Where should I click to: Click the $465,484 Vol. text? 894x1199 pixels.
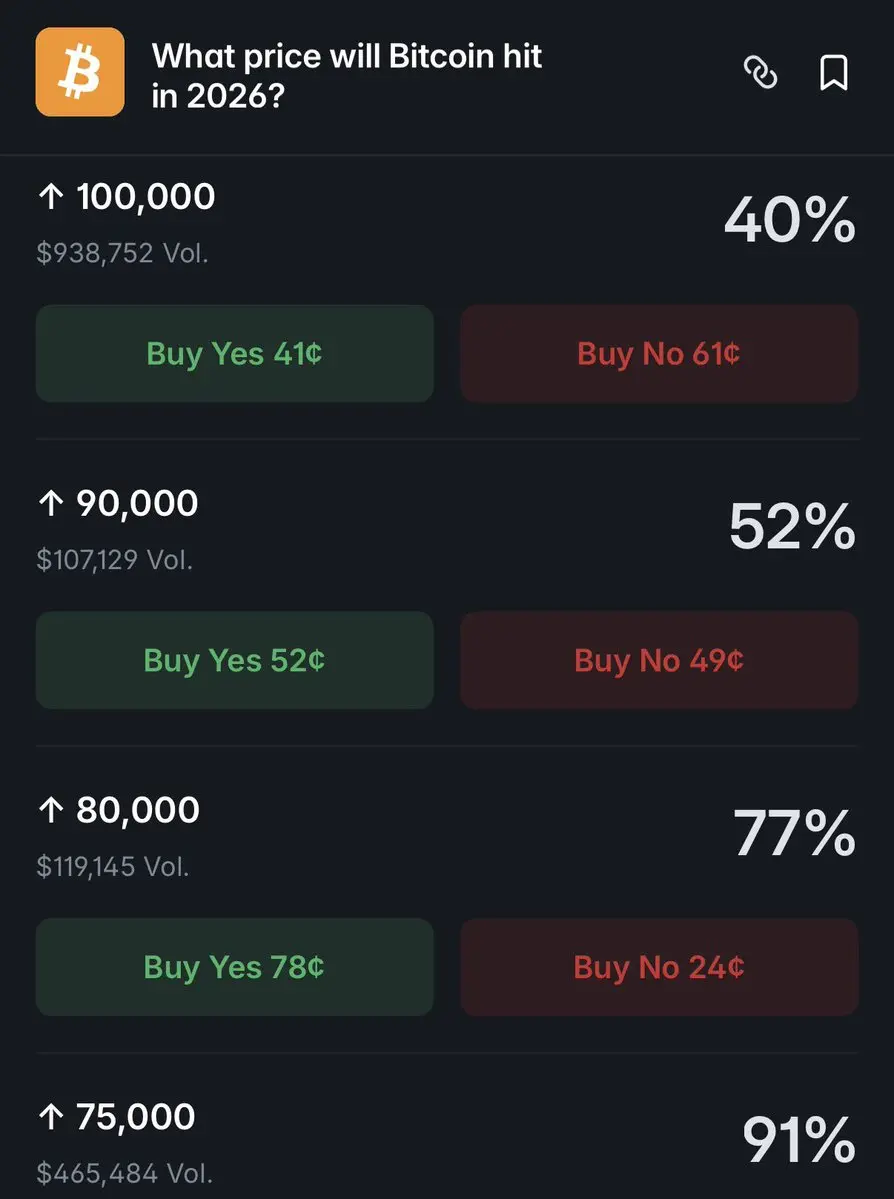pos(124,1172)
